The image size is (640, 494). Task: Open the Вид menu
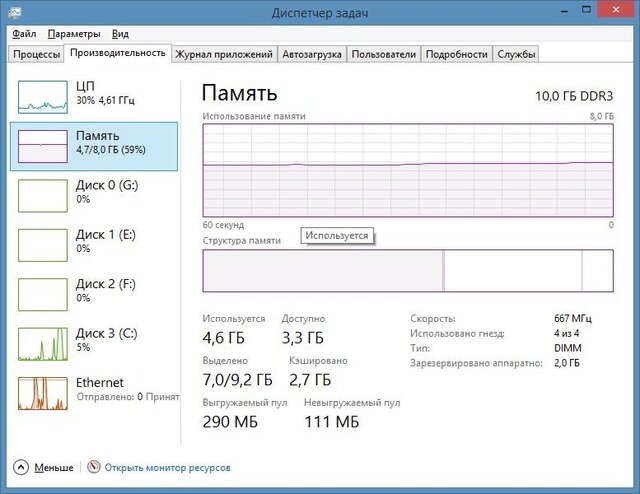point(120,33)
